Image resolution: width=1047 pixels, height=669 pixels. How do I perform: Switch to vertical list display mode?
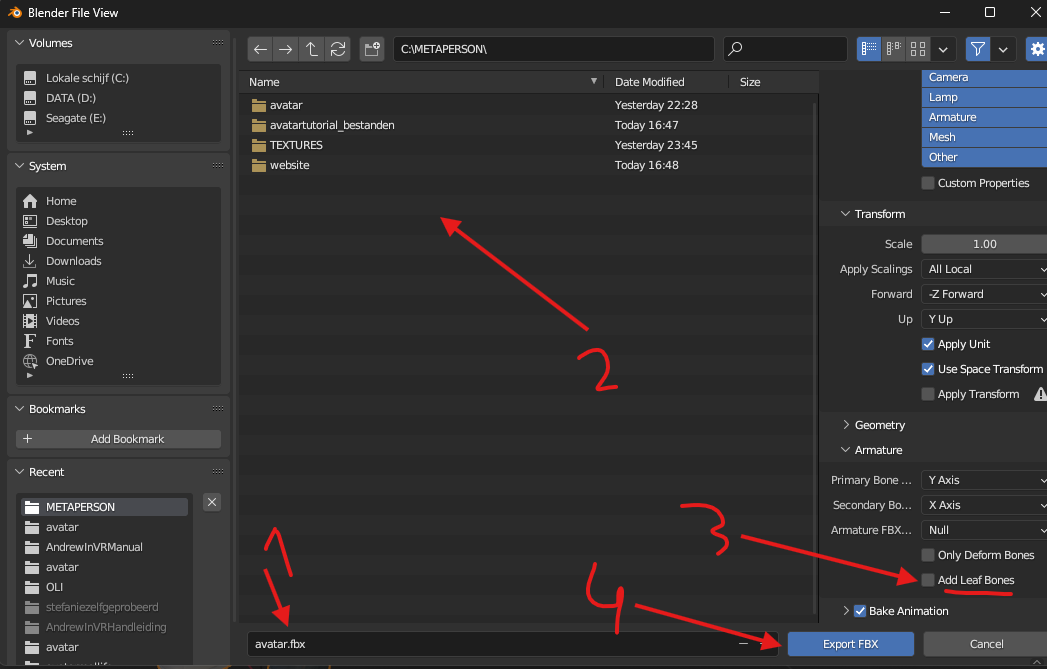tap(869, 49)
